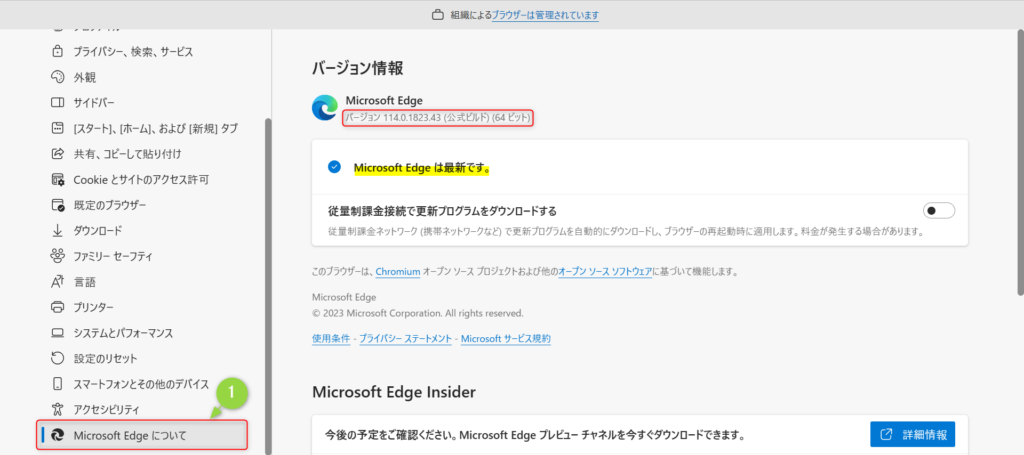Select Microsoft Edge について menu item
The image size is (1024, 455).
[142, 435]
